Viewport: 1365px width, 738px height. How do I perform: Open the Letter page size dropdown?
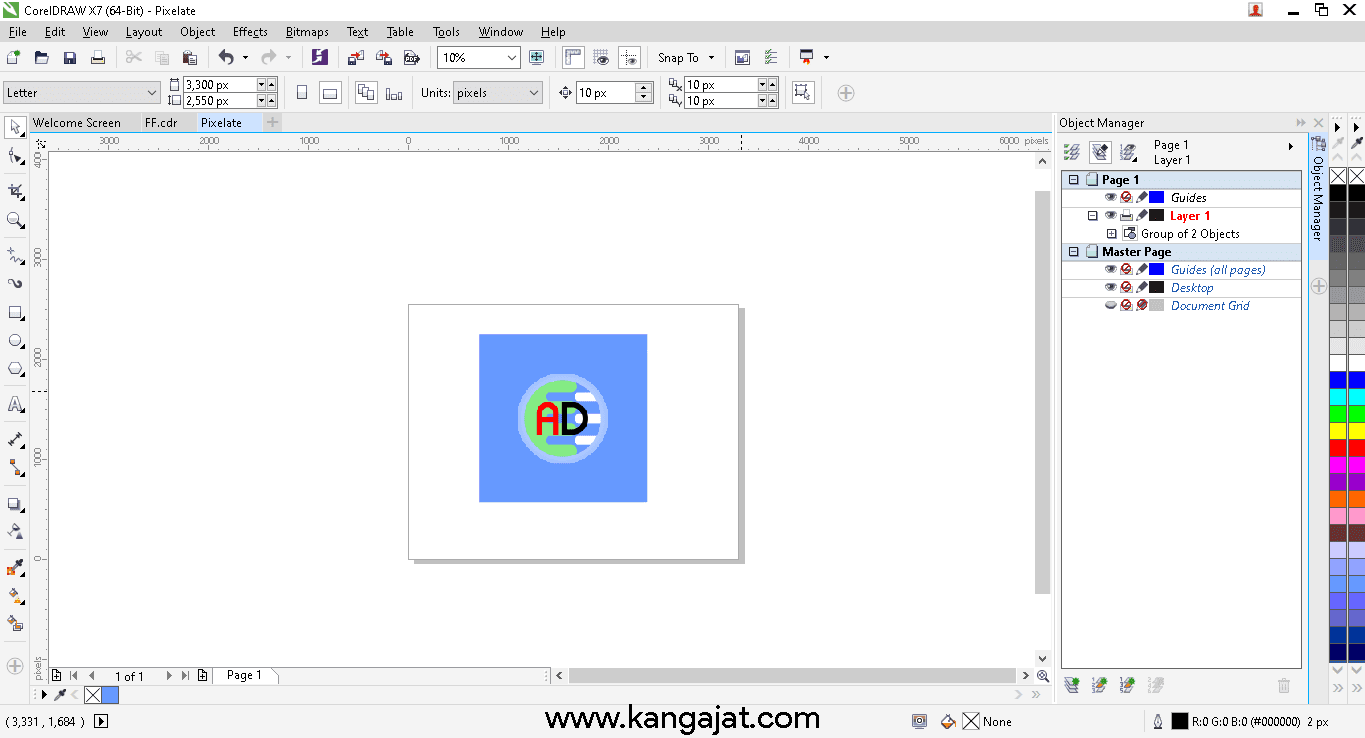(152, 93)
